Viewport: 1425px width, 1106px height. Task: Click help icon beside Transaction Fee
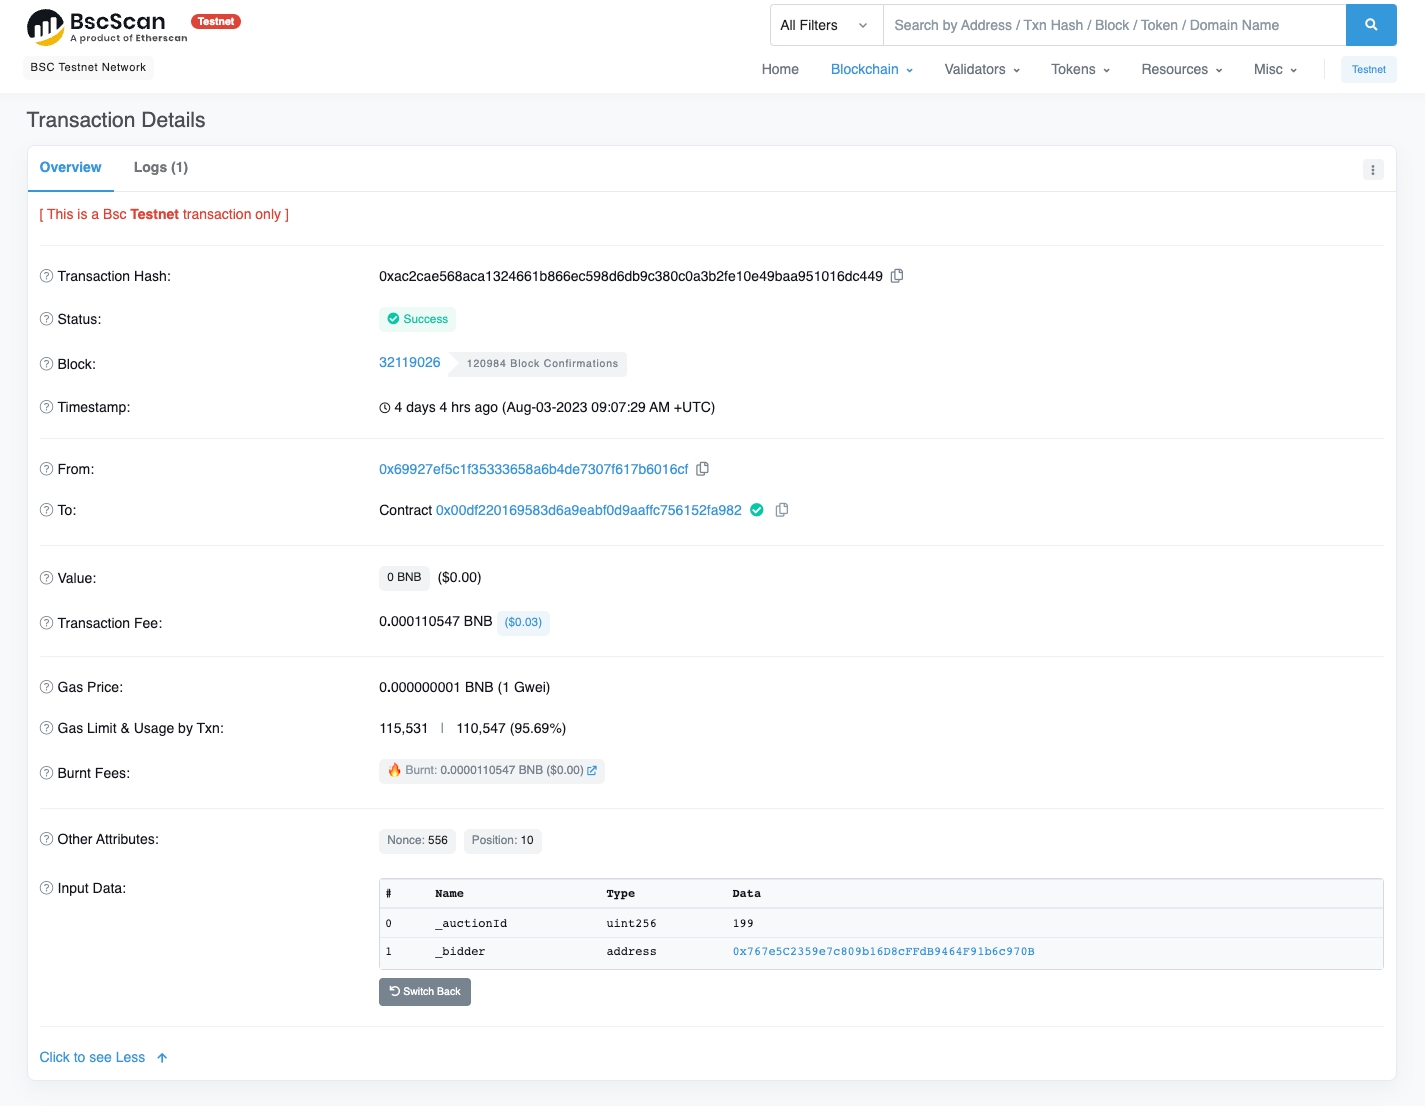(x=46, y=623)
